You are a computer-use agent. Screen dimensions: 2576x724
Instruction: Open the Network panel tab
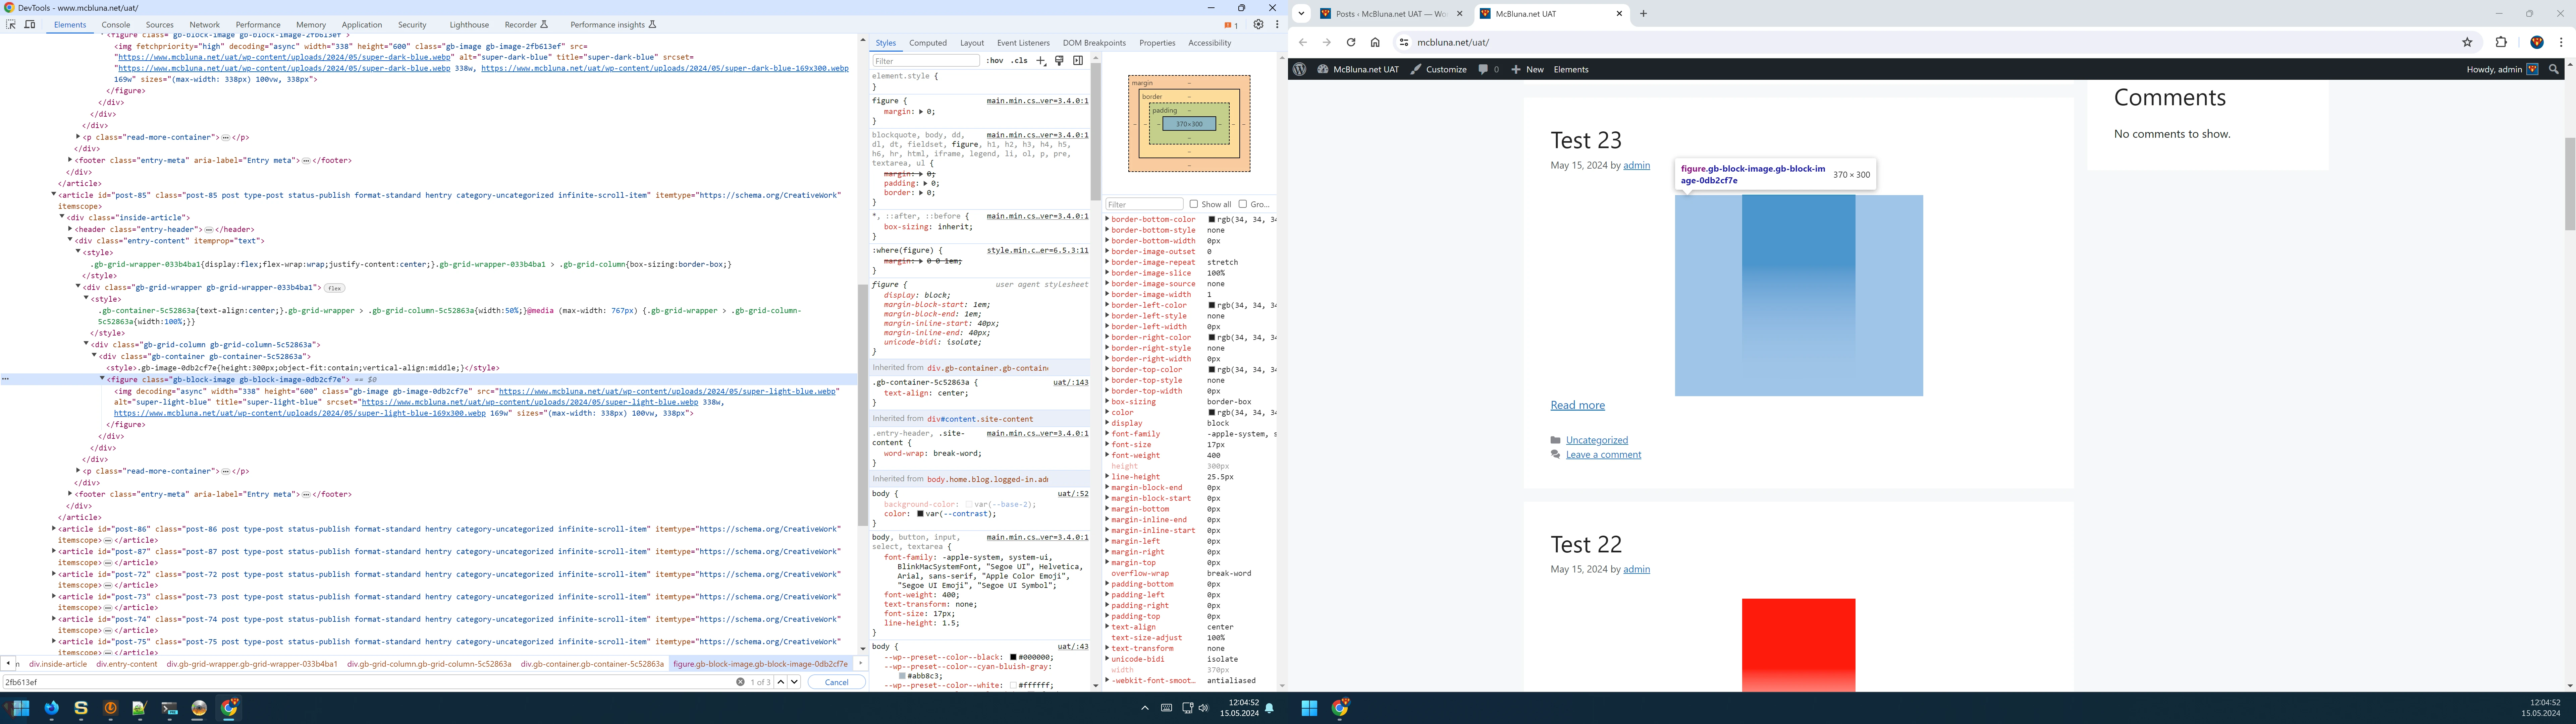(204, 25)
